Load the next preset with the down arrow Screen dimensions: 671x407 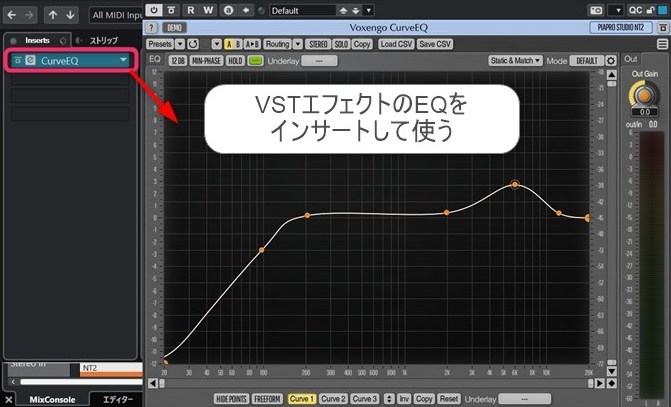click(356, 10)
